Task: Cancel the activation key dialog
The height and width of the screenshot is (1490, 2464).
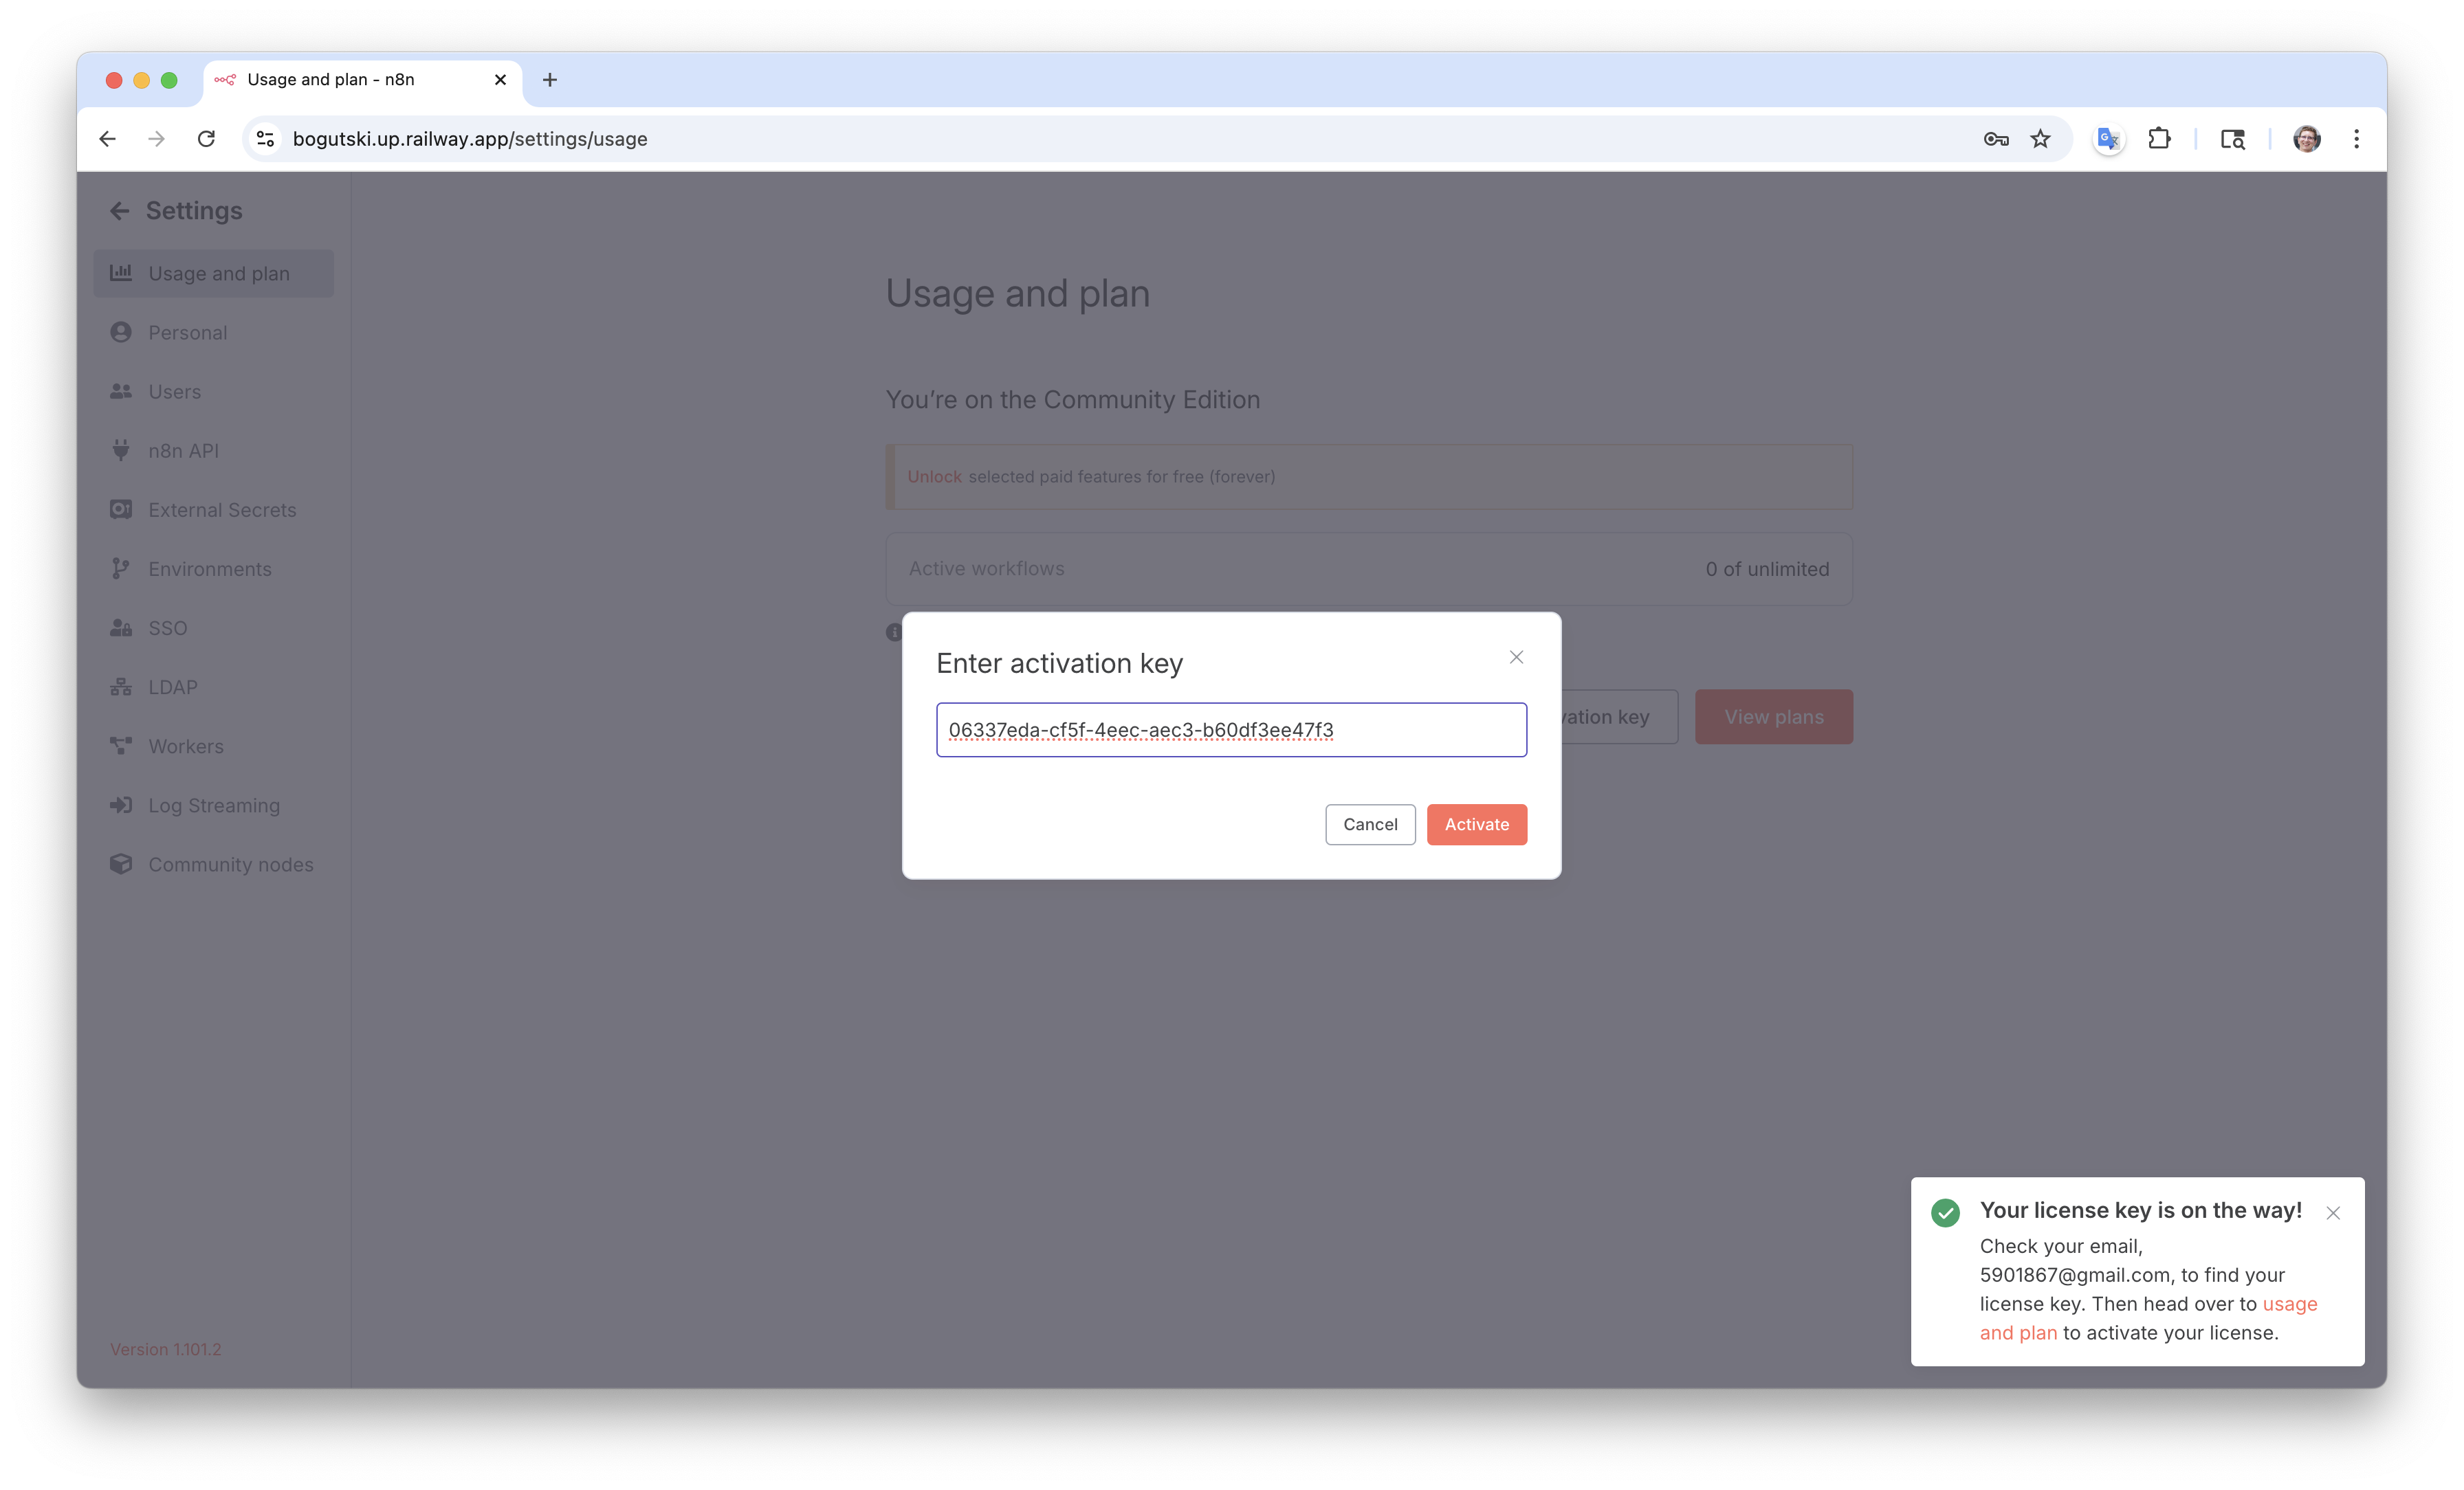Action: (x=1370, y=824)
